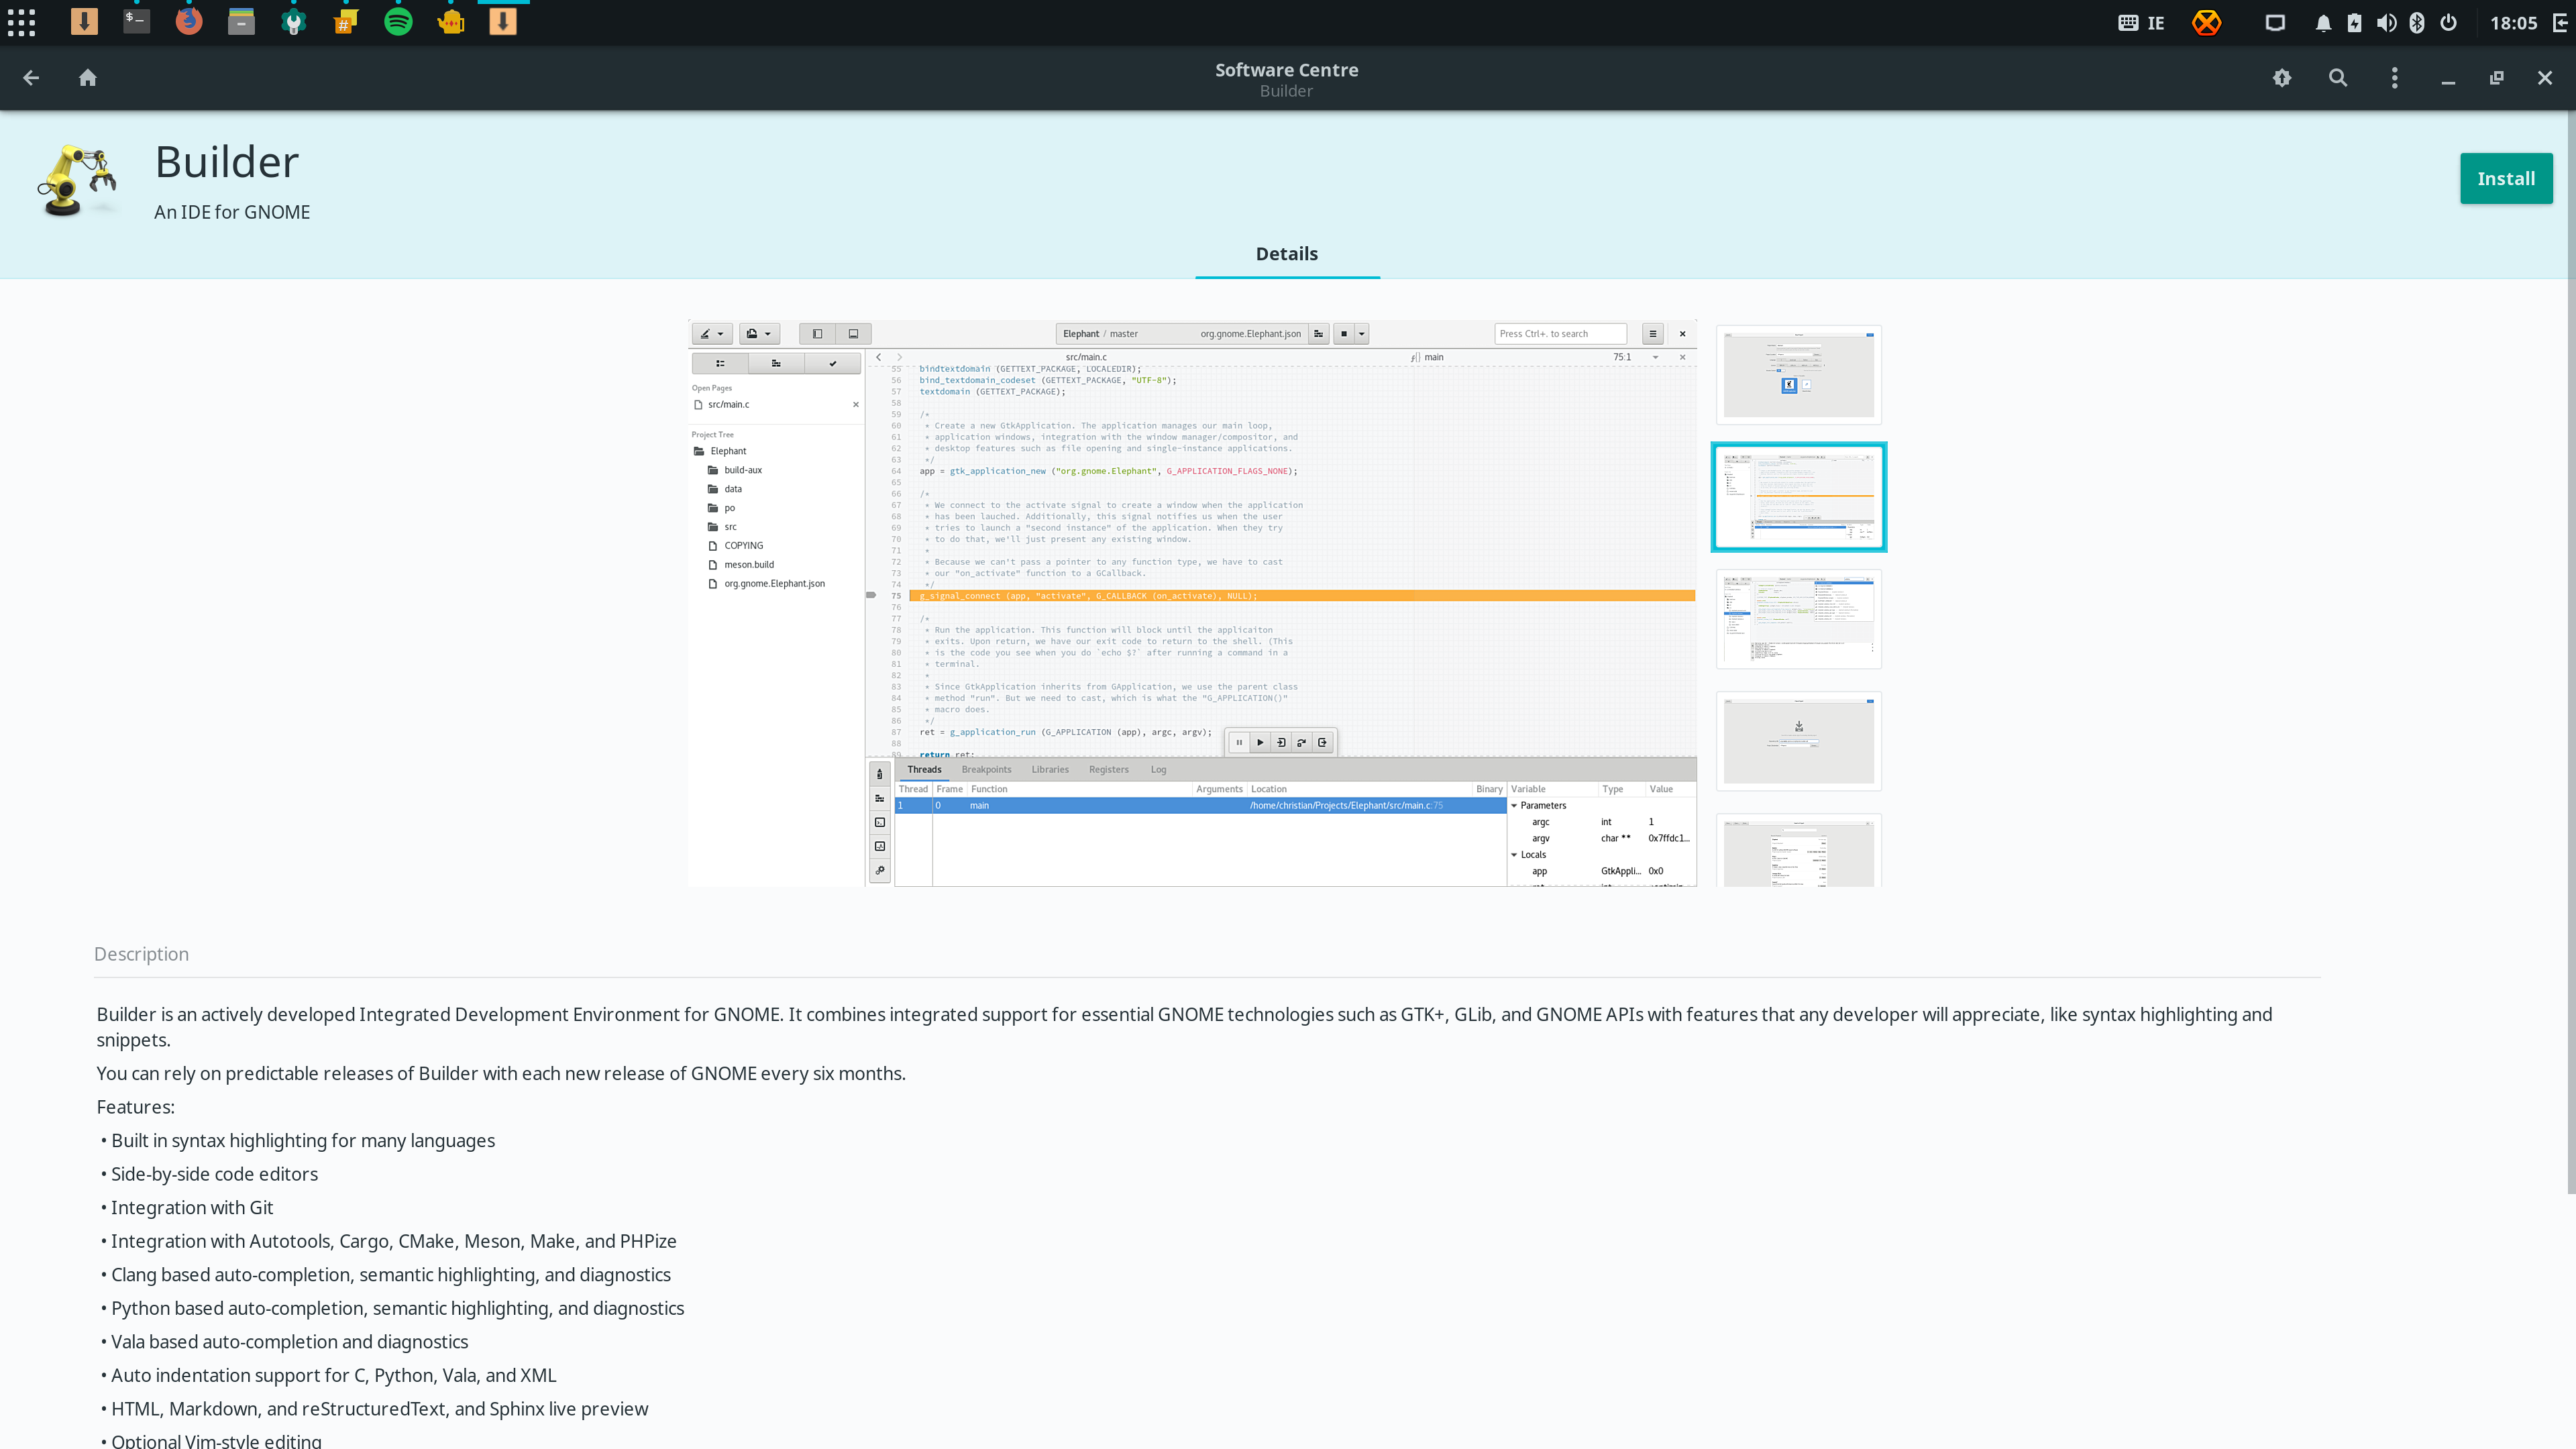Install the Builder application
Image resolution: width=2576 pixels, height=1449 pixels.
2506,178
